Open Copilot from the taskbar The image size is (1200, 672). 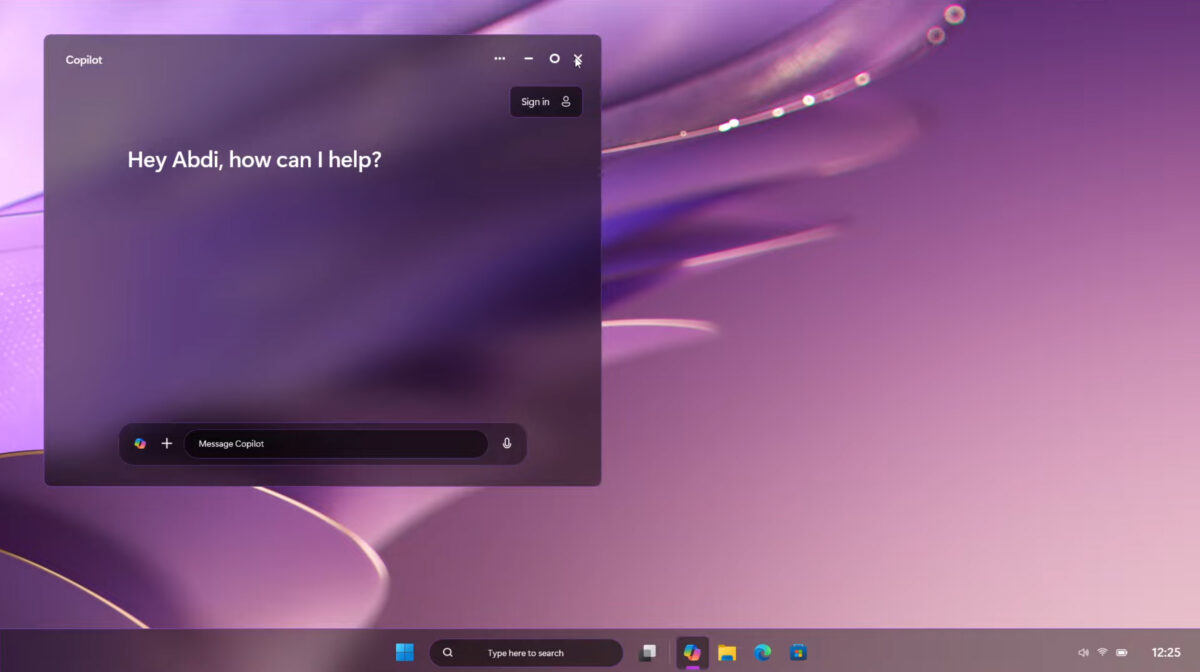click(x=692, y=652)
